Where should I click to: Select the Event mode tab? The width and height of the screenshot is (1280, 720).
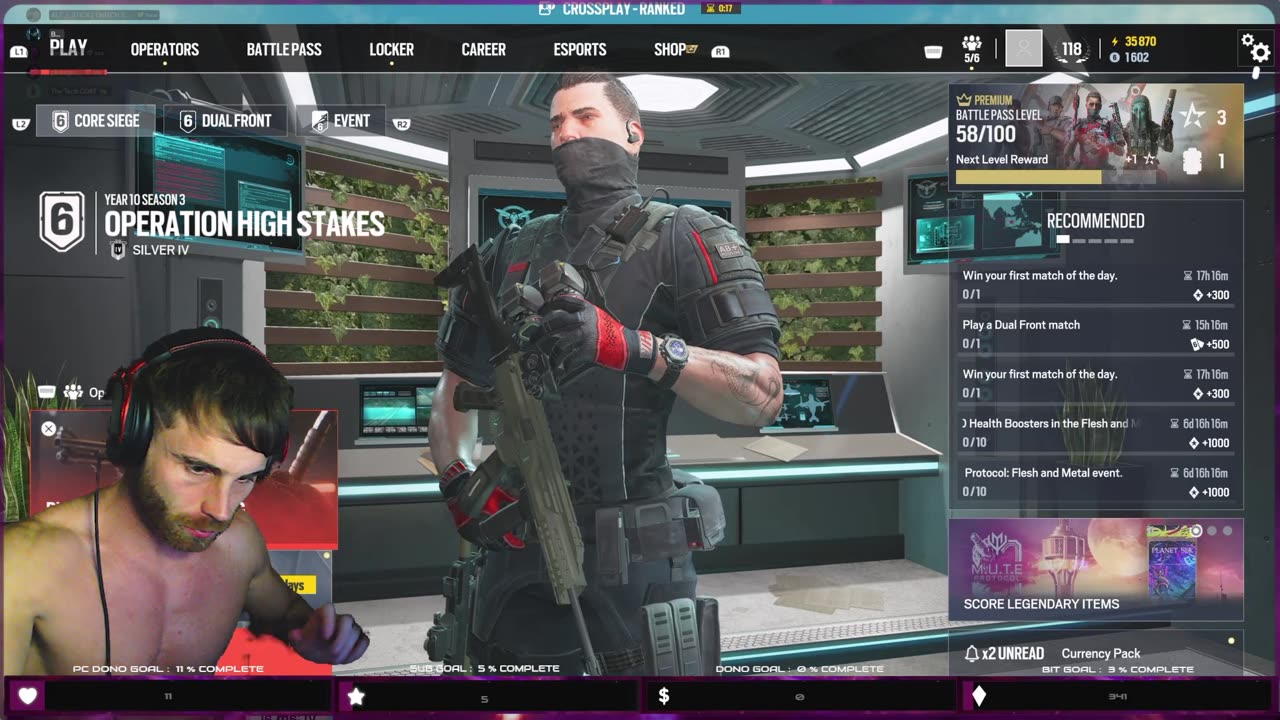click(x=340, y=121)
